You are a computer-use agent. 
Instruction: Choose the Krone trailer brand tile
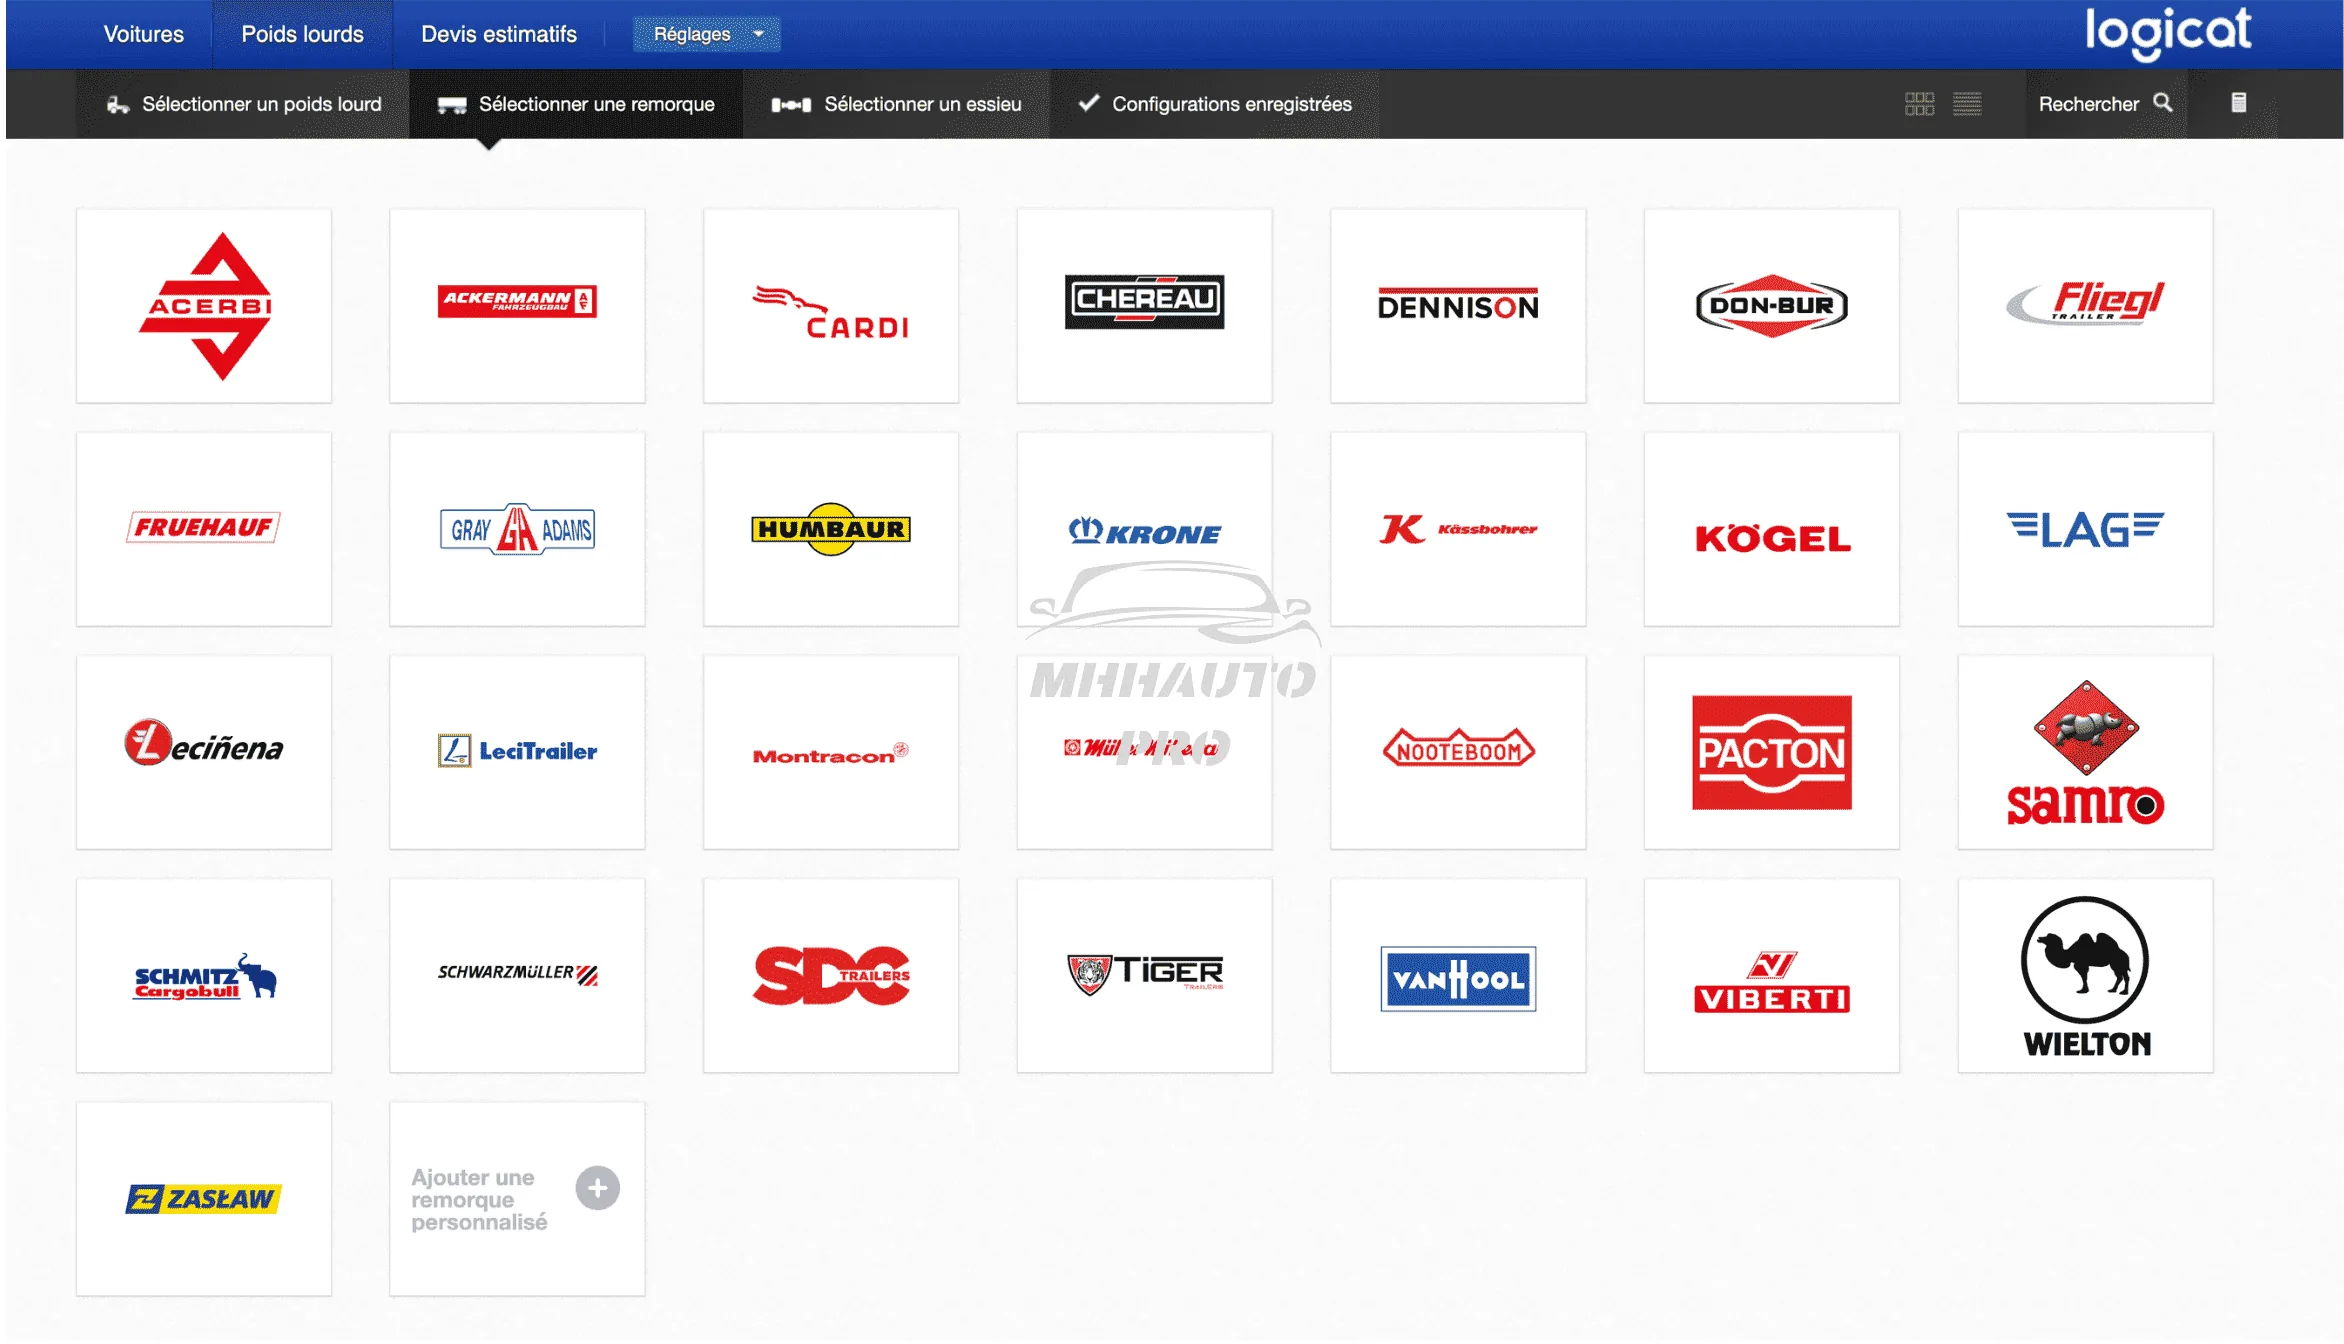click(x=1144, y=530)
